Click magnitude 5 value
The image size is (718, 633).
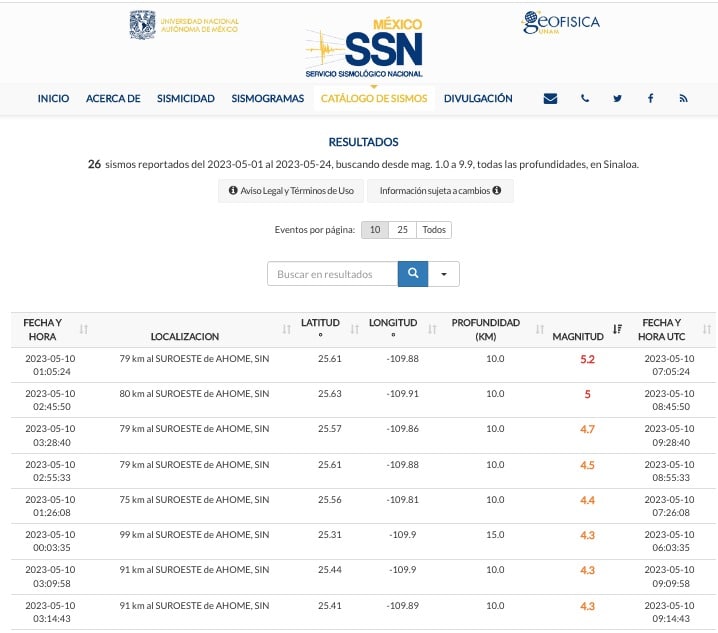coord(587,394)
